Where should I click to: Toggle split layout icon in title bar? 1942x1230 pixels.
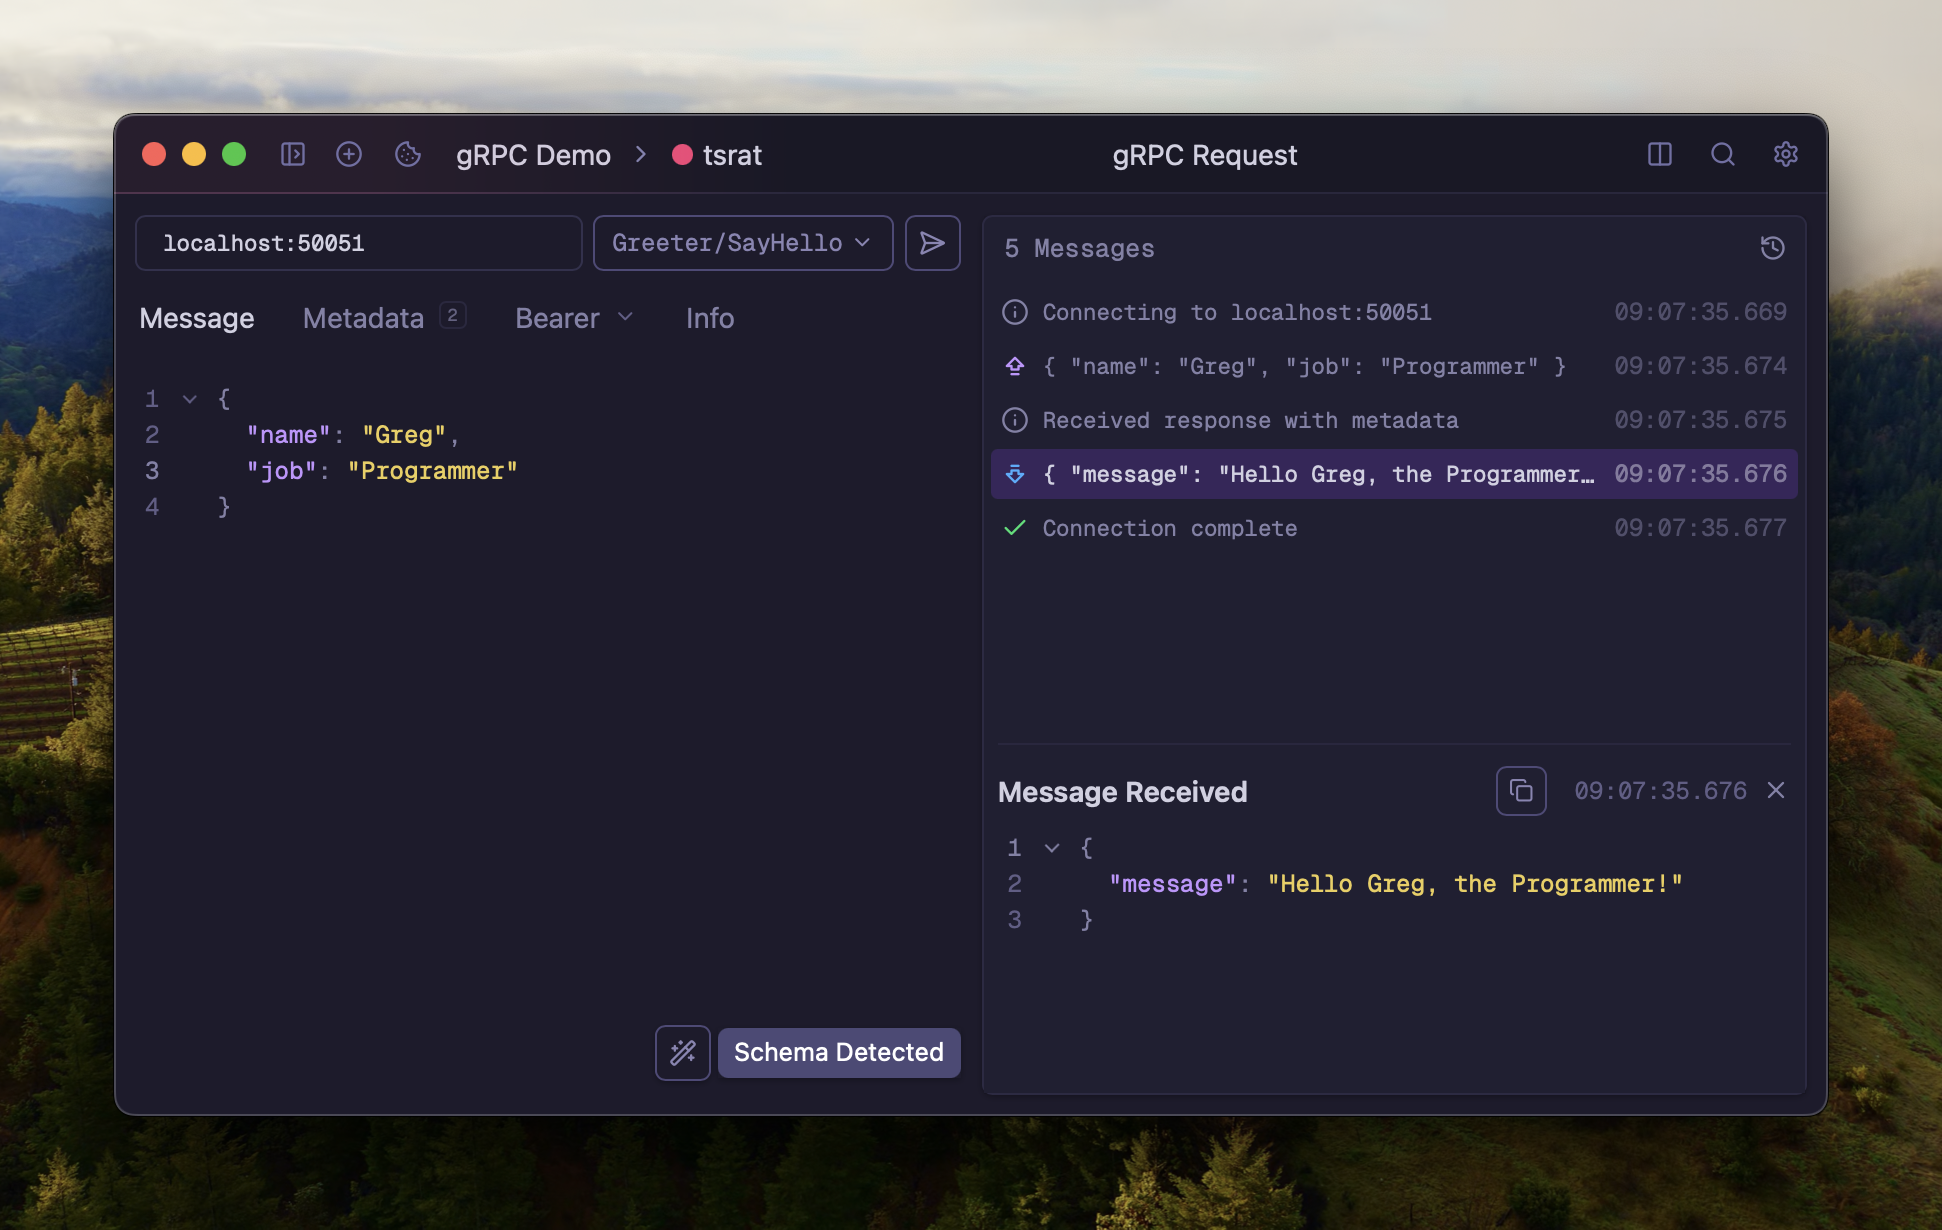click(1659, 154)
